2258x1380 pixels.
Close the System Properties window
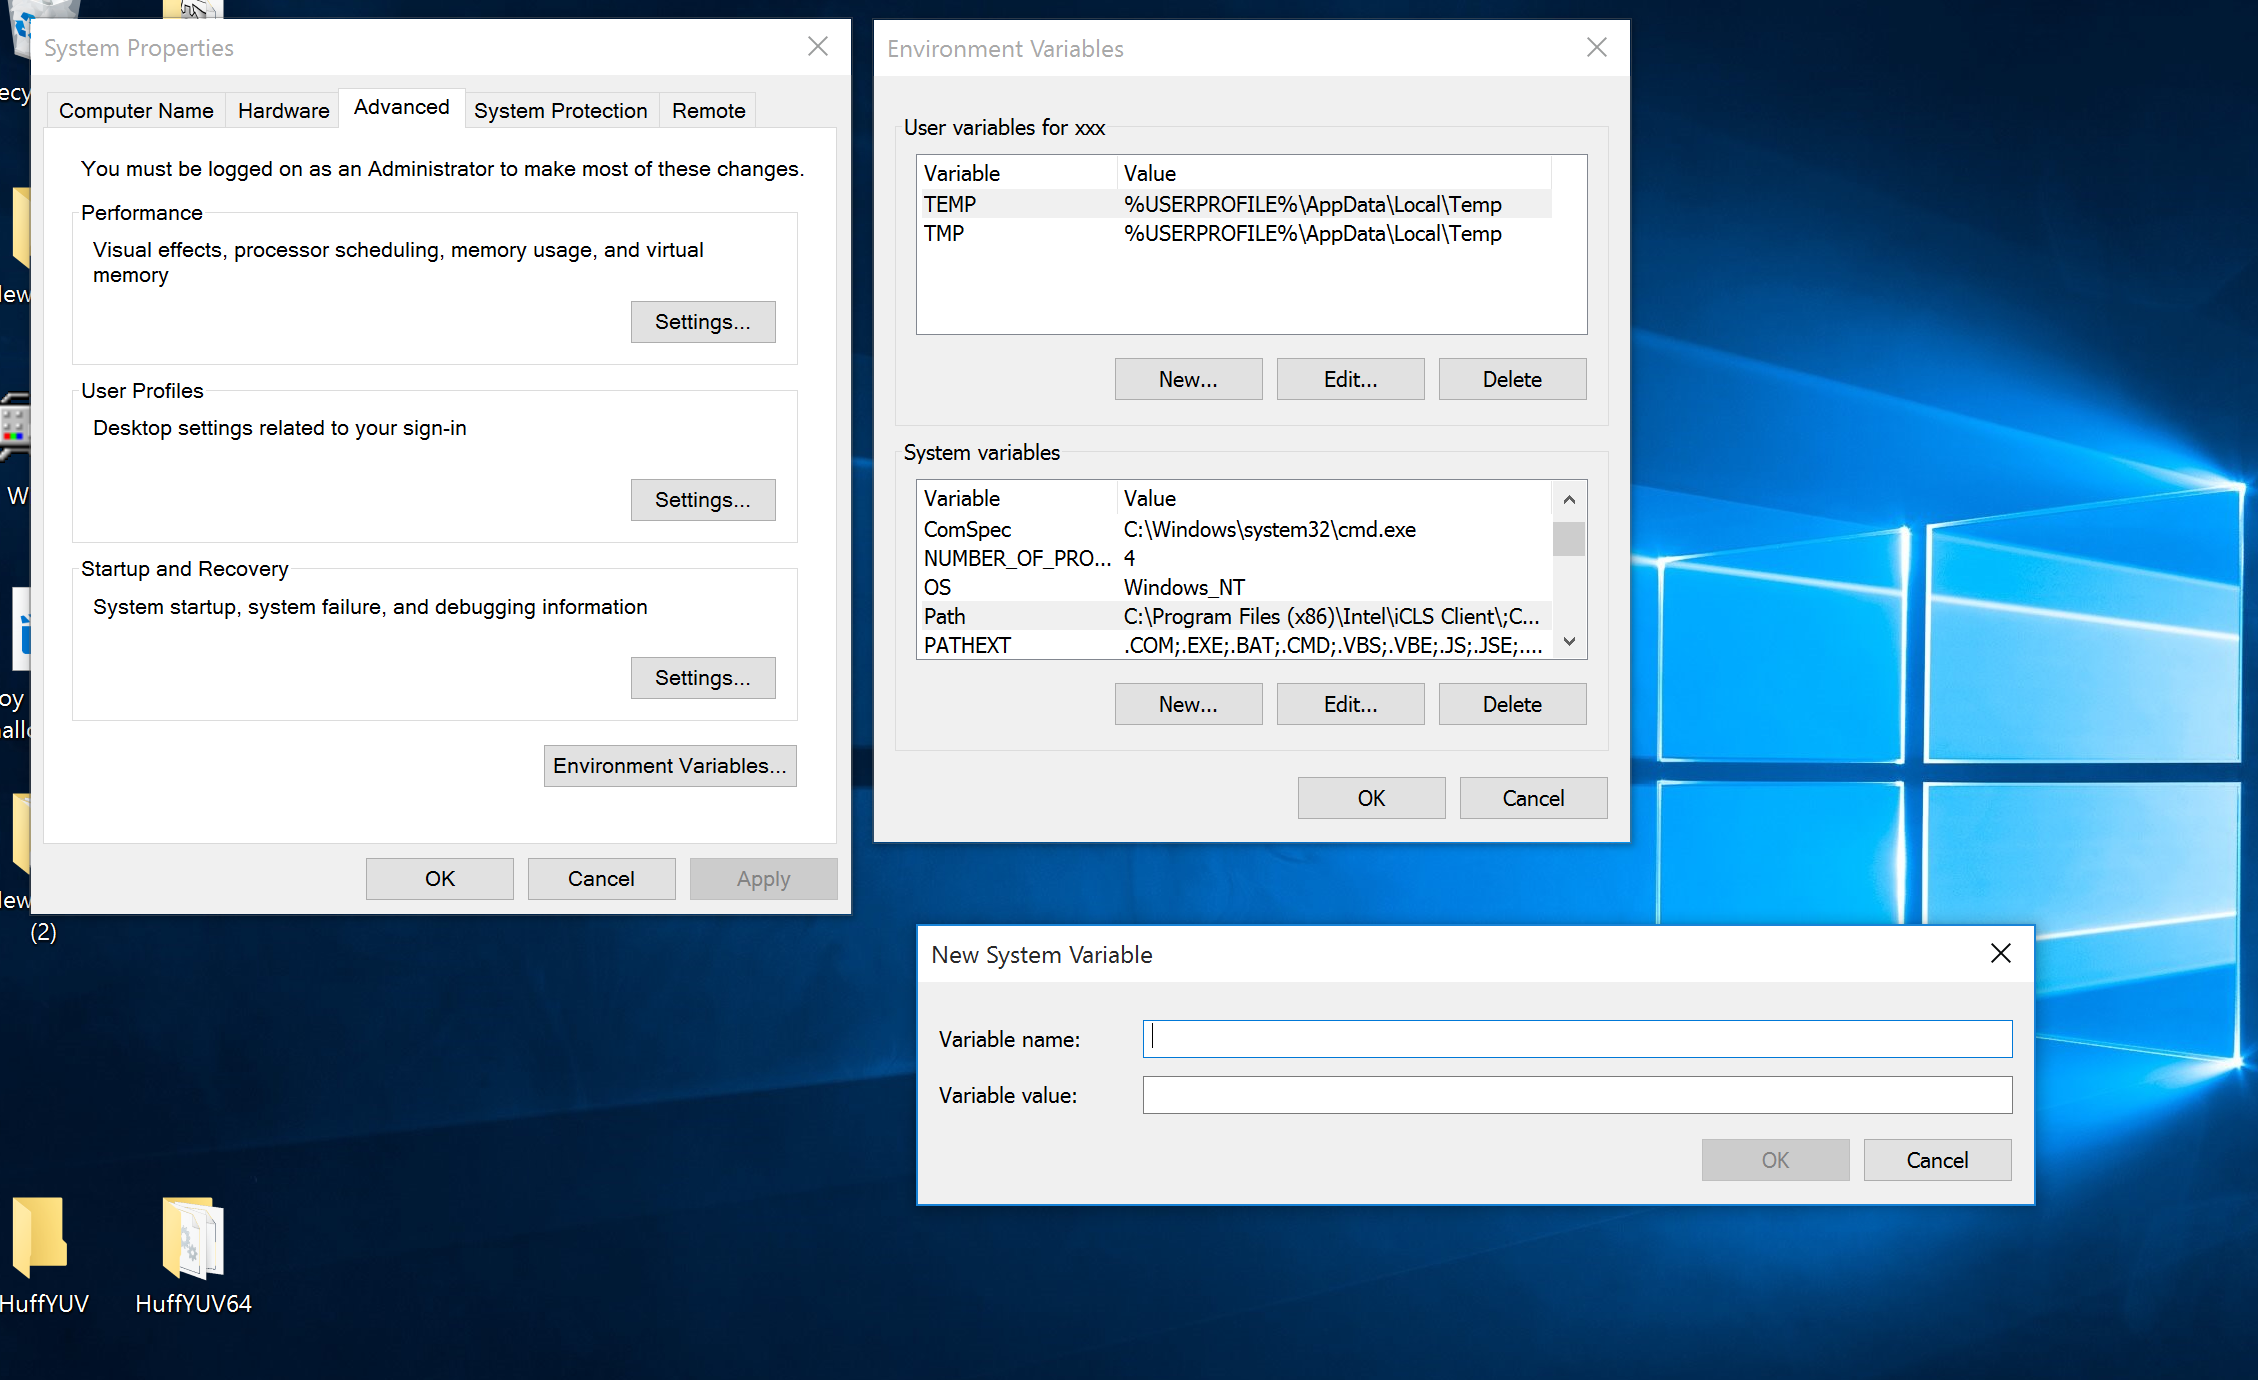click(818, 46)
